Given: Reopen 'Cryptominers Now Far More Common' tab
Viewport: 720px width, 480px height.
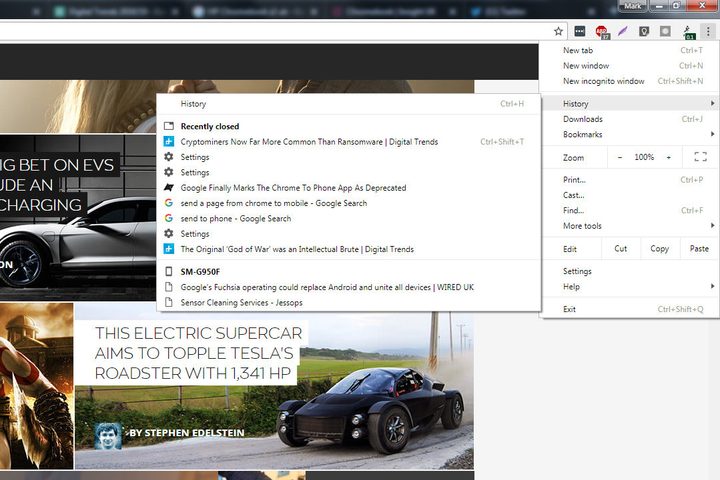Looking at the screenshot, I should point(349,141).
